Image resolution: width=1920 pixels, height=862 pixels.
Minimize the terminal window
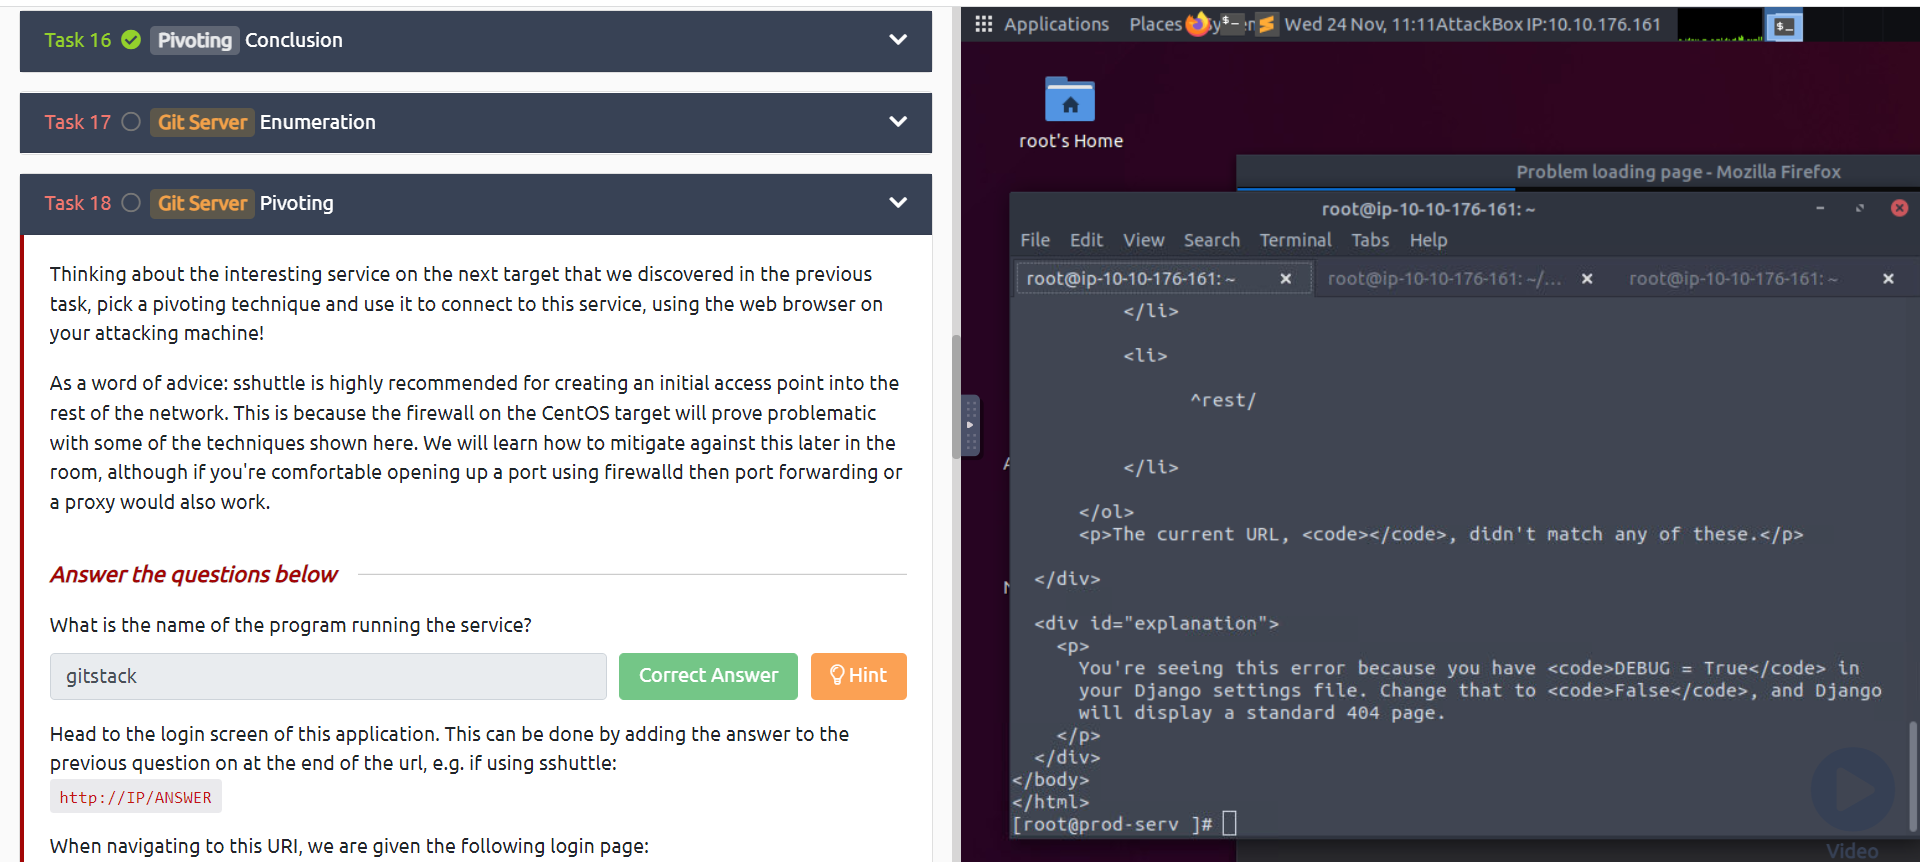point(1820,208)
